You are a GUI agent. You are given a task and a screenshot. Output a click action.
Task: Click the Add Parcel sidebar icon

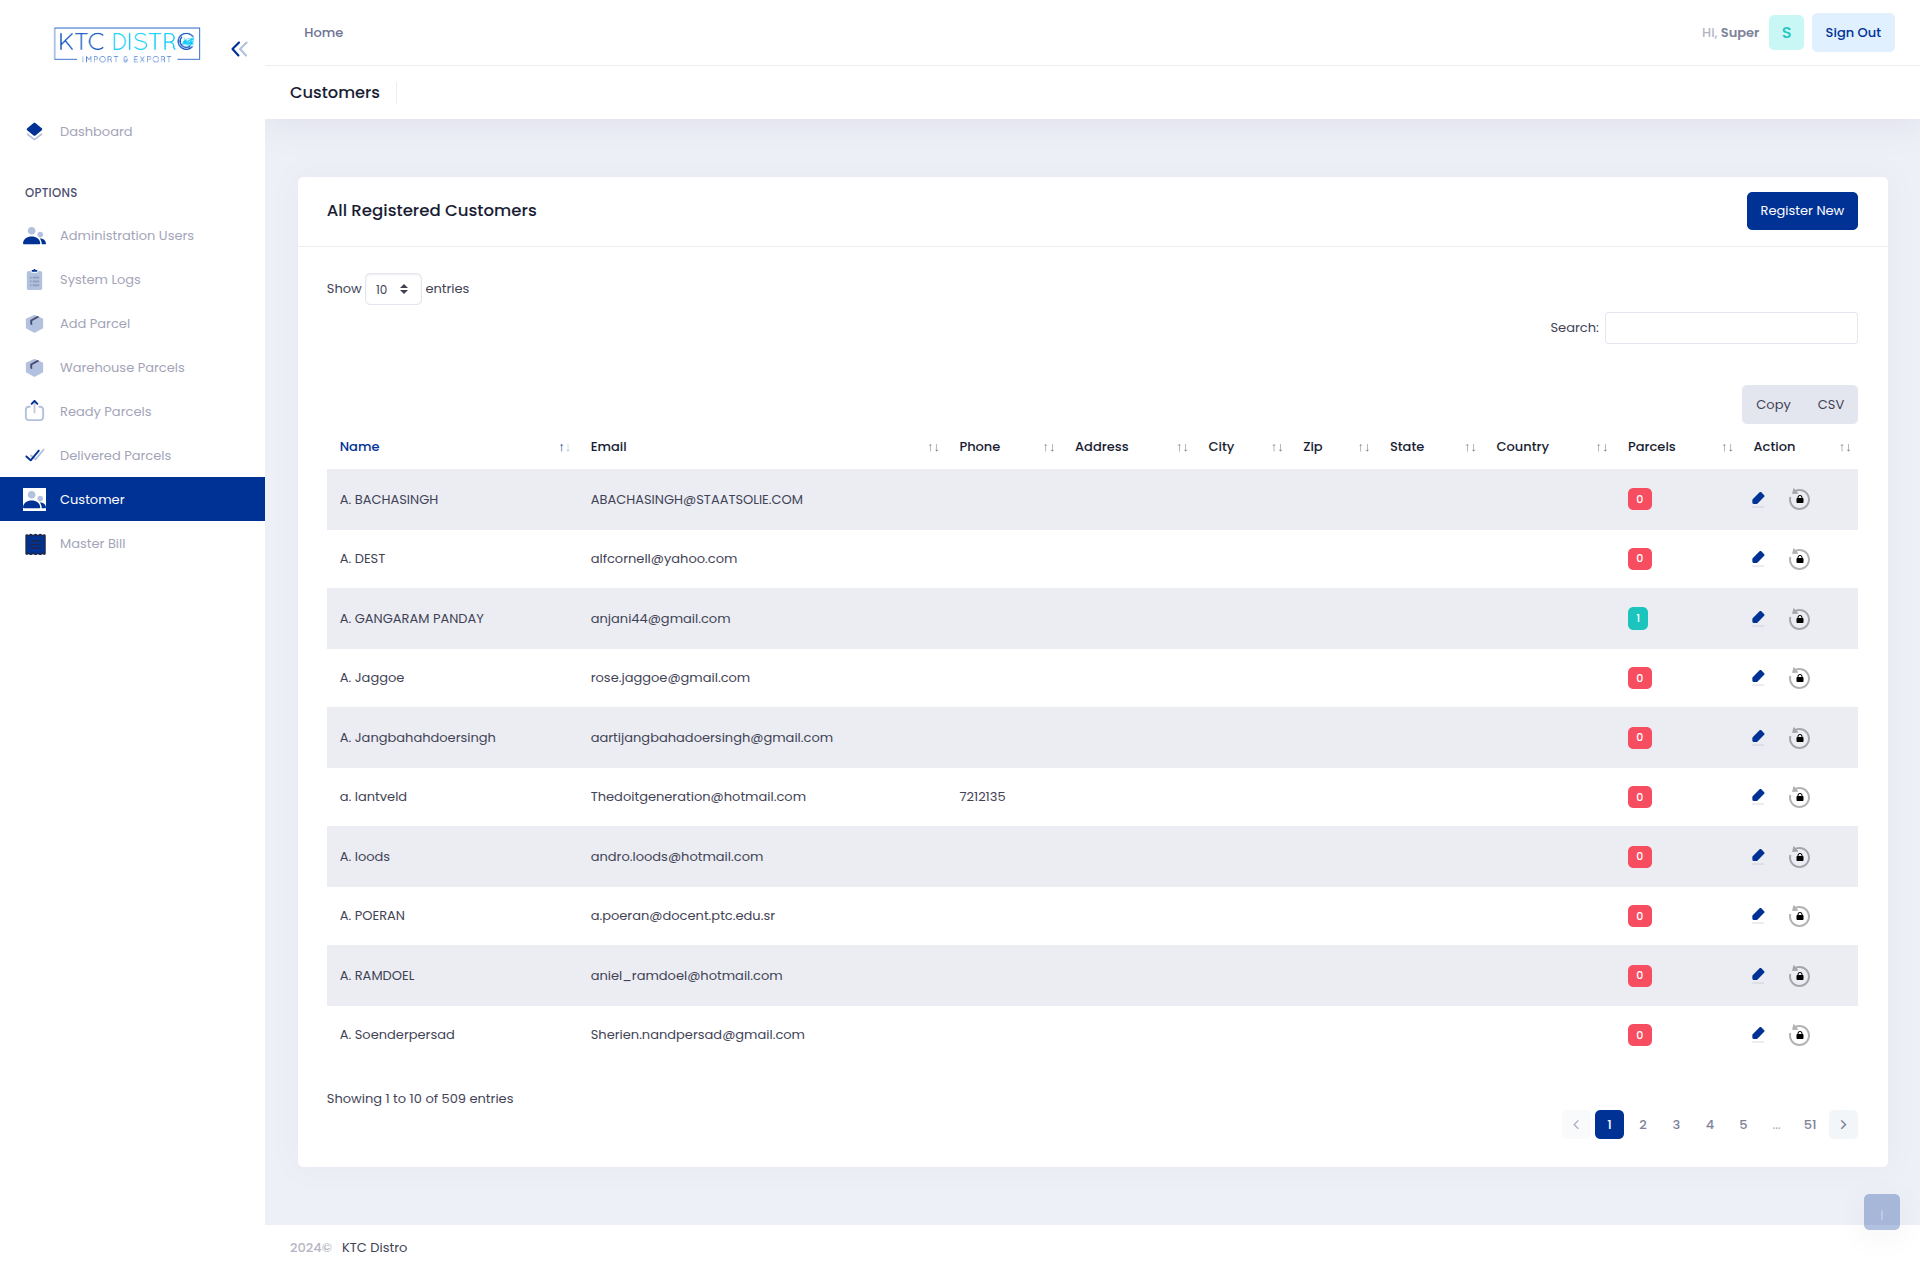(34, 323)
